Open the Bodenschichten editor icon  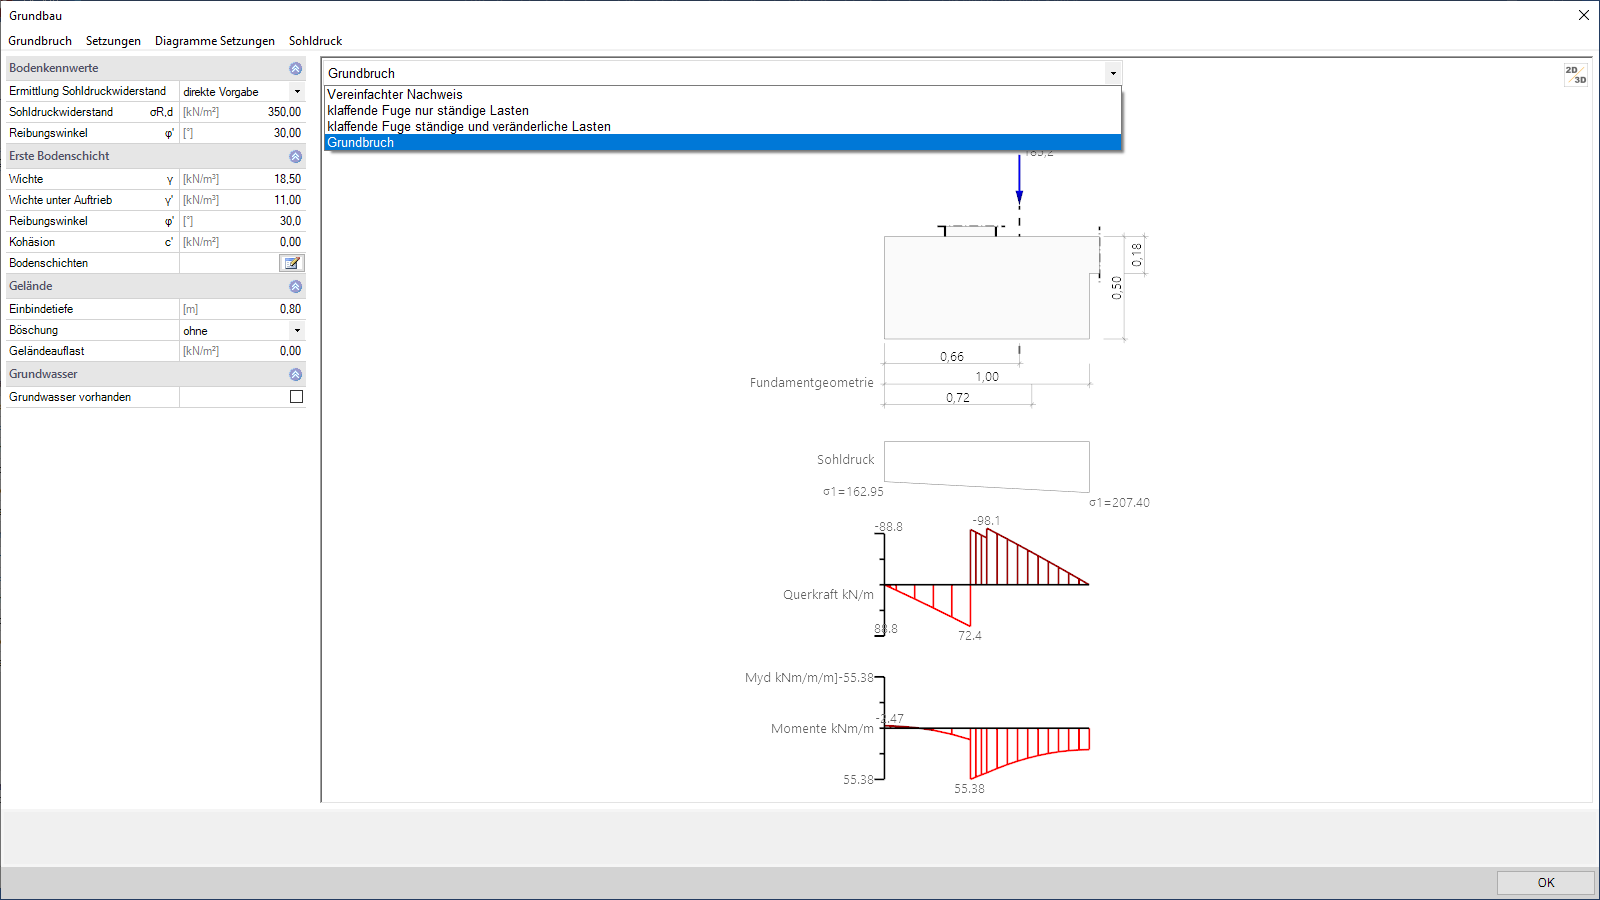[x=292, y=263]
